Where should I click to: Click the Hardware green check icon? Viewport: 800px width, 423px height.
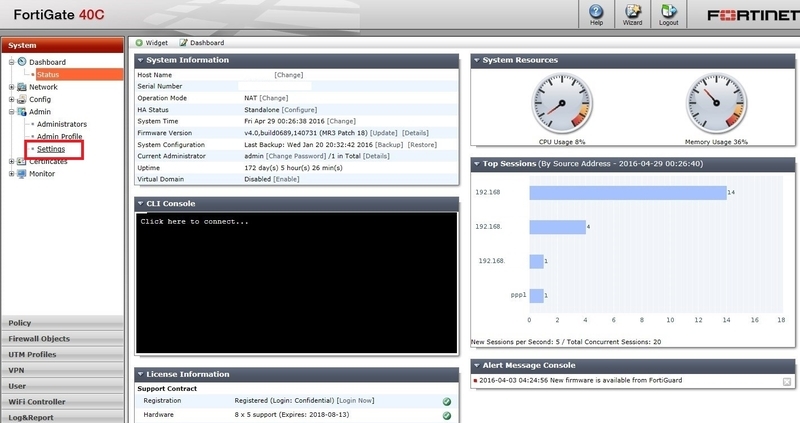coord(447,415)
